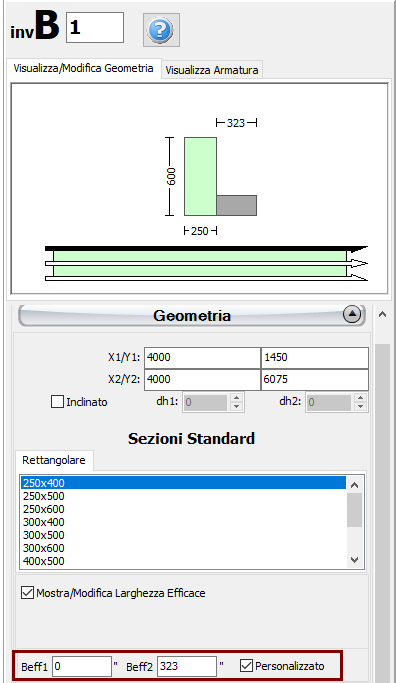The width and height of the screenshot is (396, 683).
Task: Click the section list scroll-down arrow
Action: (x=355, y=560)
